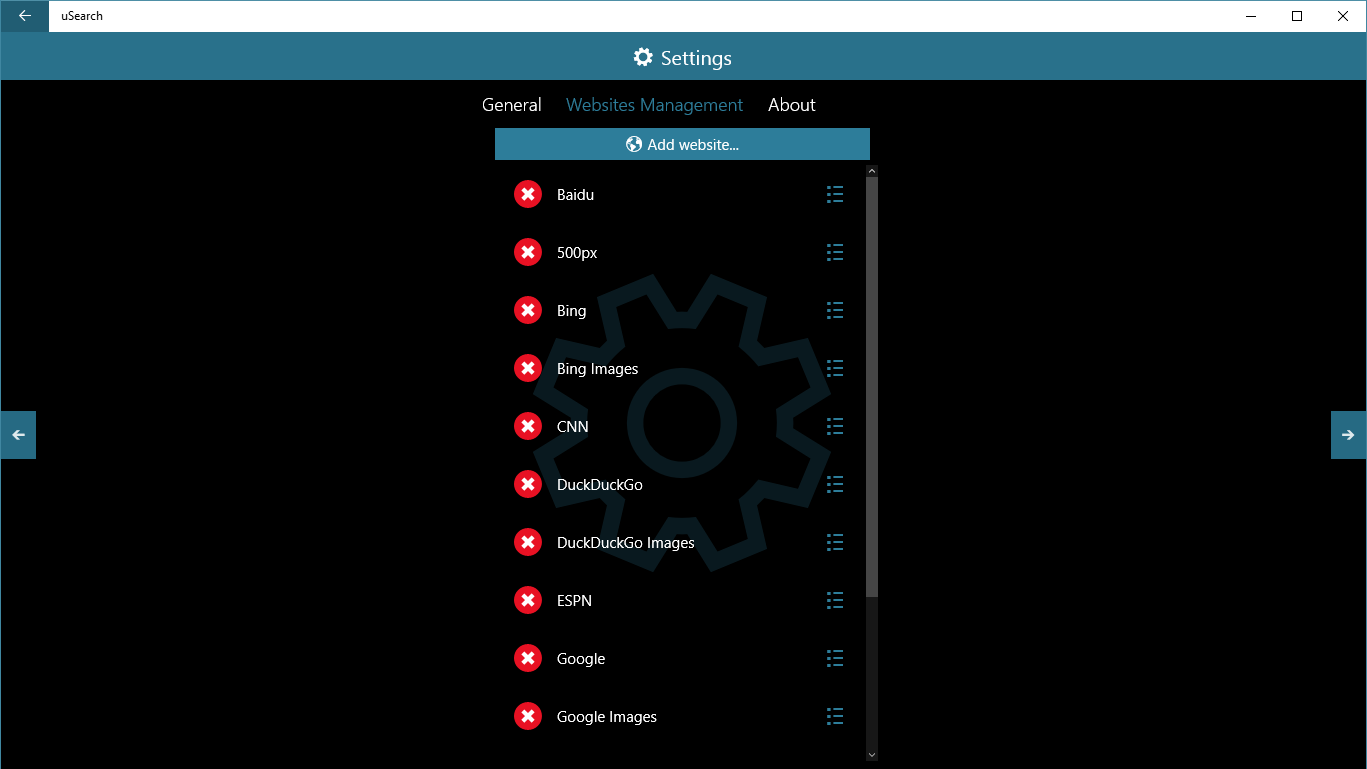The height and width of the screenshot is (769, 1367).
Task: Open the list options icon for Google
Action: (835, 659)
